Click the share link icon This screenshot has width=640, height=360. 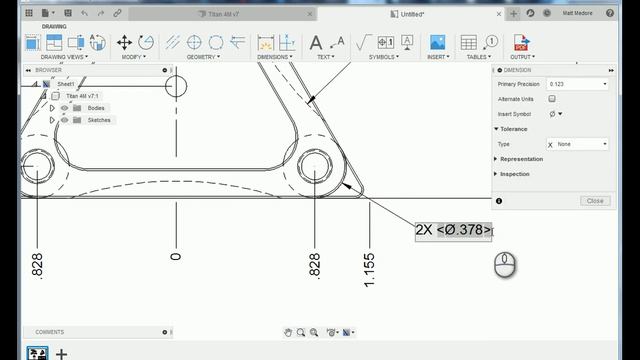(x=118, y=13)
